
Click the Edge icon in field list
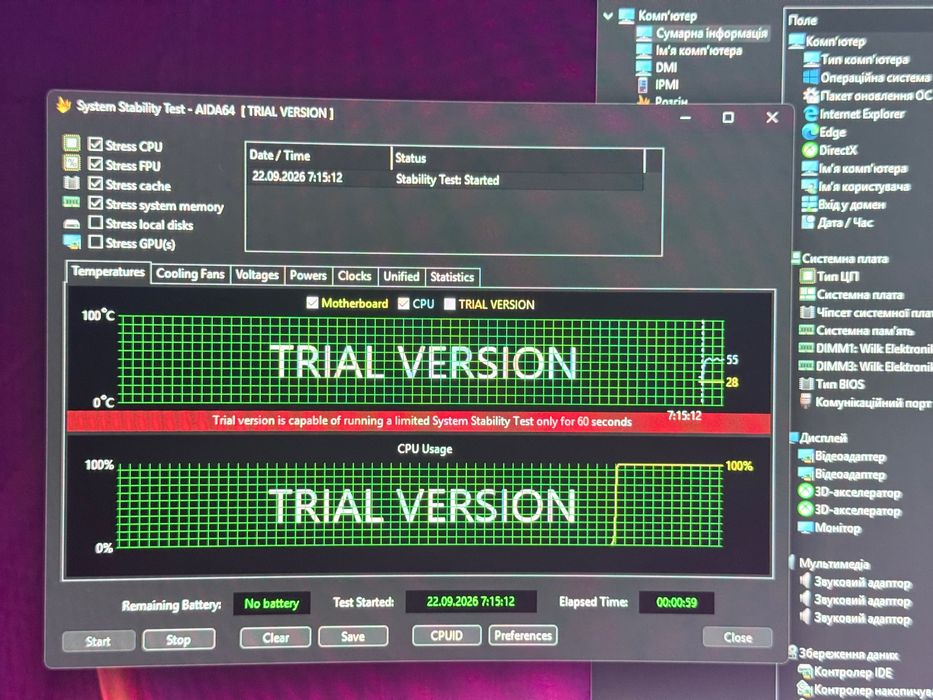click(809, 132)
